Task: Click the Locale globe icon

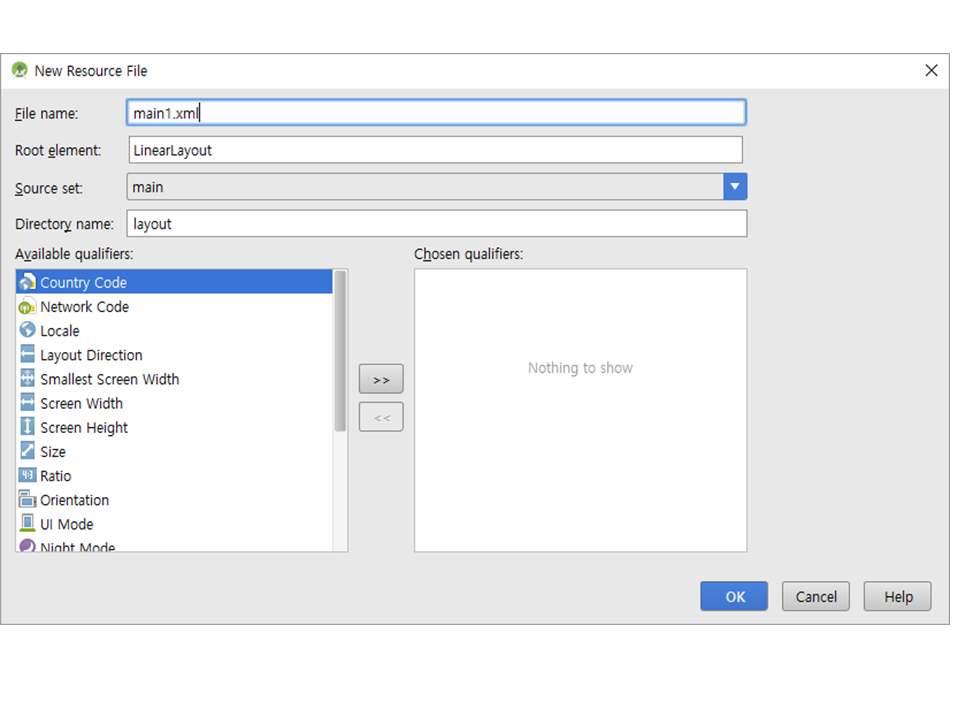Action: [x=27, y=331]
